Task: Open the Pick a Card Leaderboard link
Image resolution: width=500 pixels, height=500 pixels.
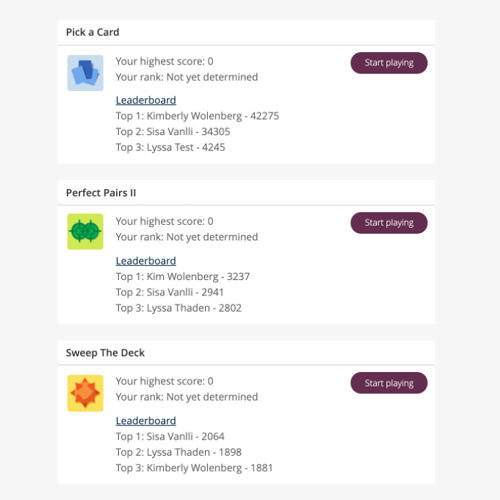Action: (x=146, y=100)
